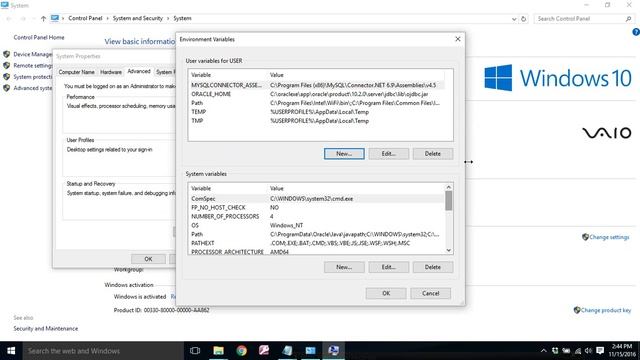Click the System Properties taskbar icon
The image size is (640, 360).
coord(333,351)
